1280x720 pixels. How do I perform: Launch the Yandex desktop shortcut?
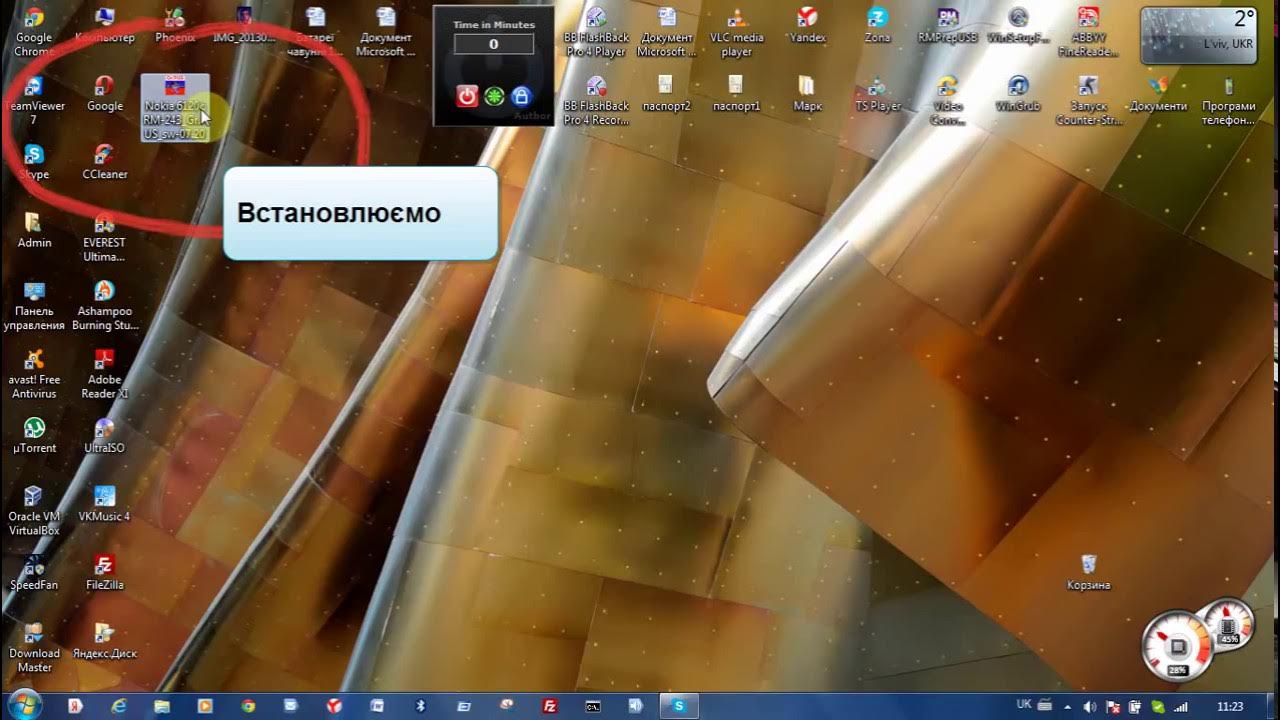tap(807, 25)
